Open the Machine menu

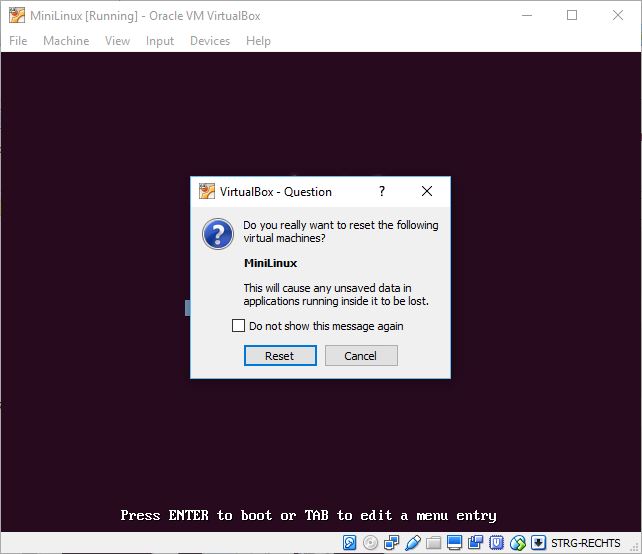click(x=66, y=41)
